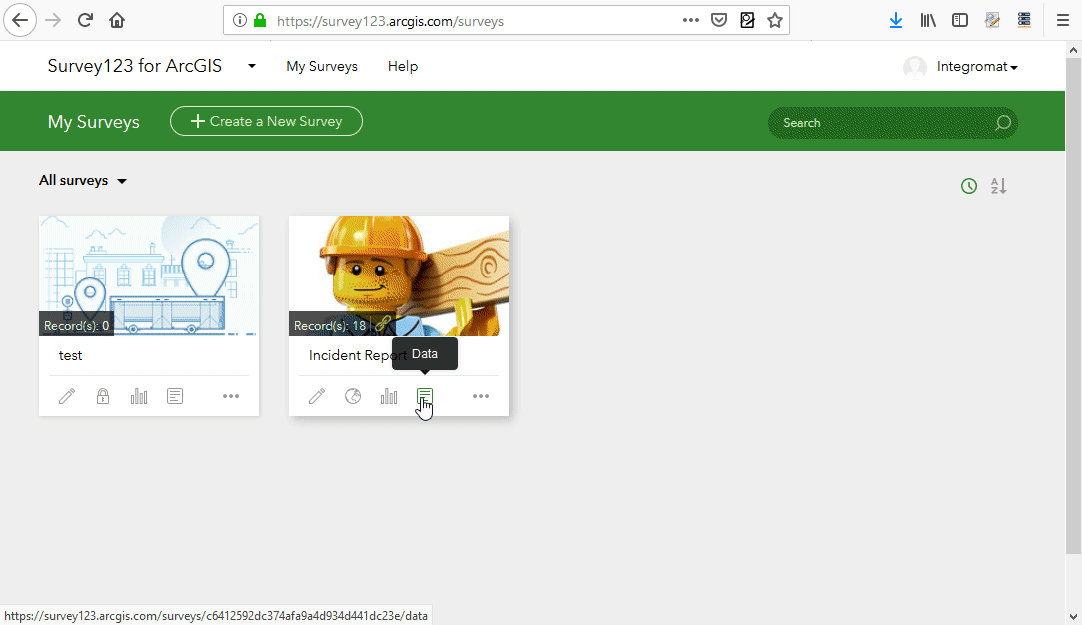Click the browser address bar URL
The height and width of the screenshot is (625, 1082).
pos(391,21)
